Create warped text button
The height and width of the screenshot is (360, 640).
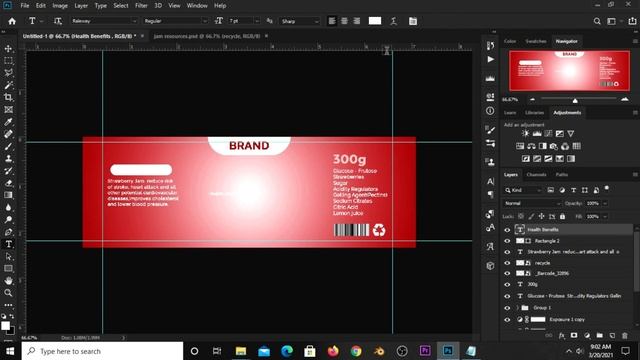pos(393,21)
